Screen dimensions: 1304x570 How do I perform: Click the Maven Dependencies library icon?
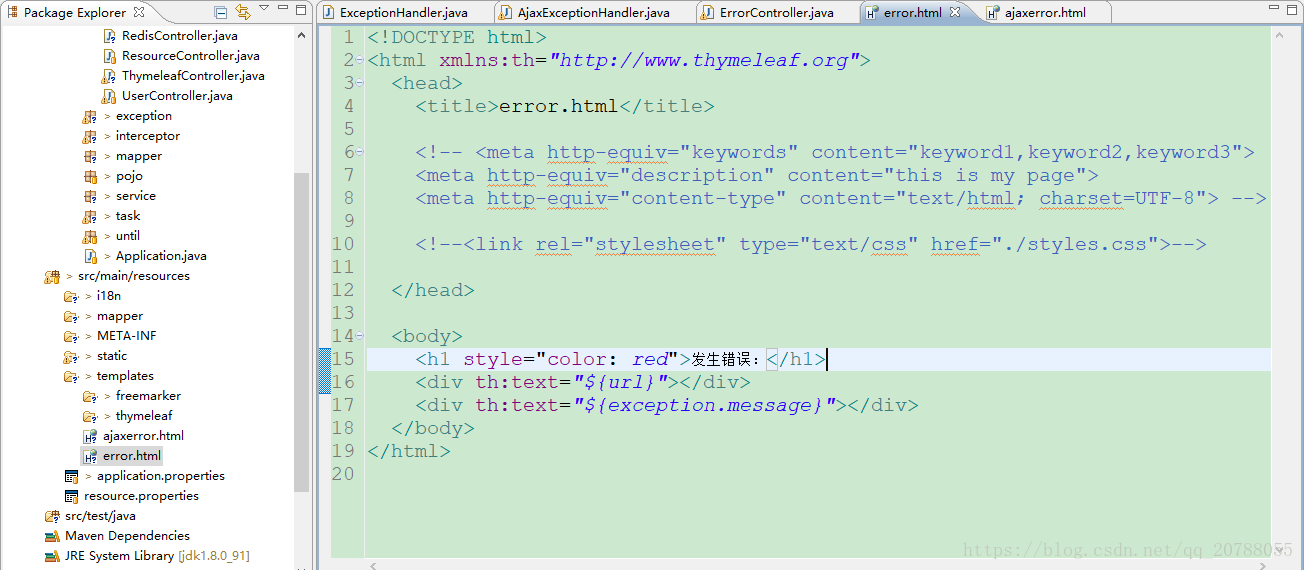click(52, 536)
